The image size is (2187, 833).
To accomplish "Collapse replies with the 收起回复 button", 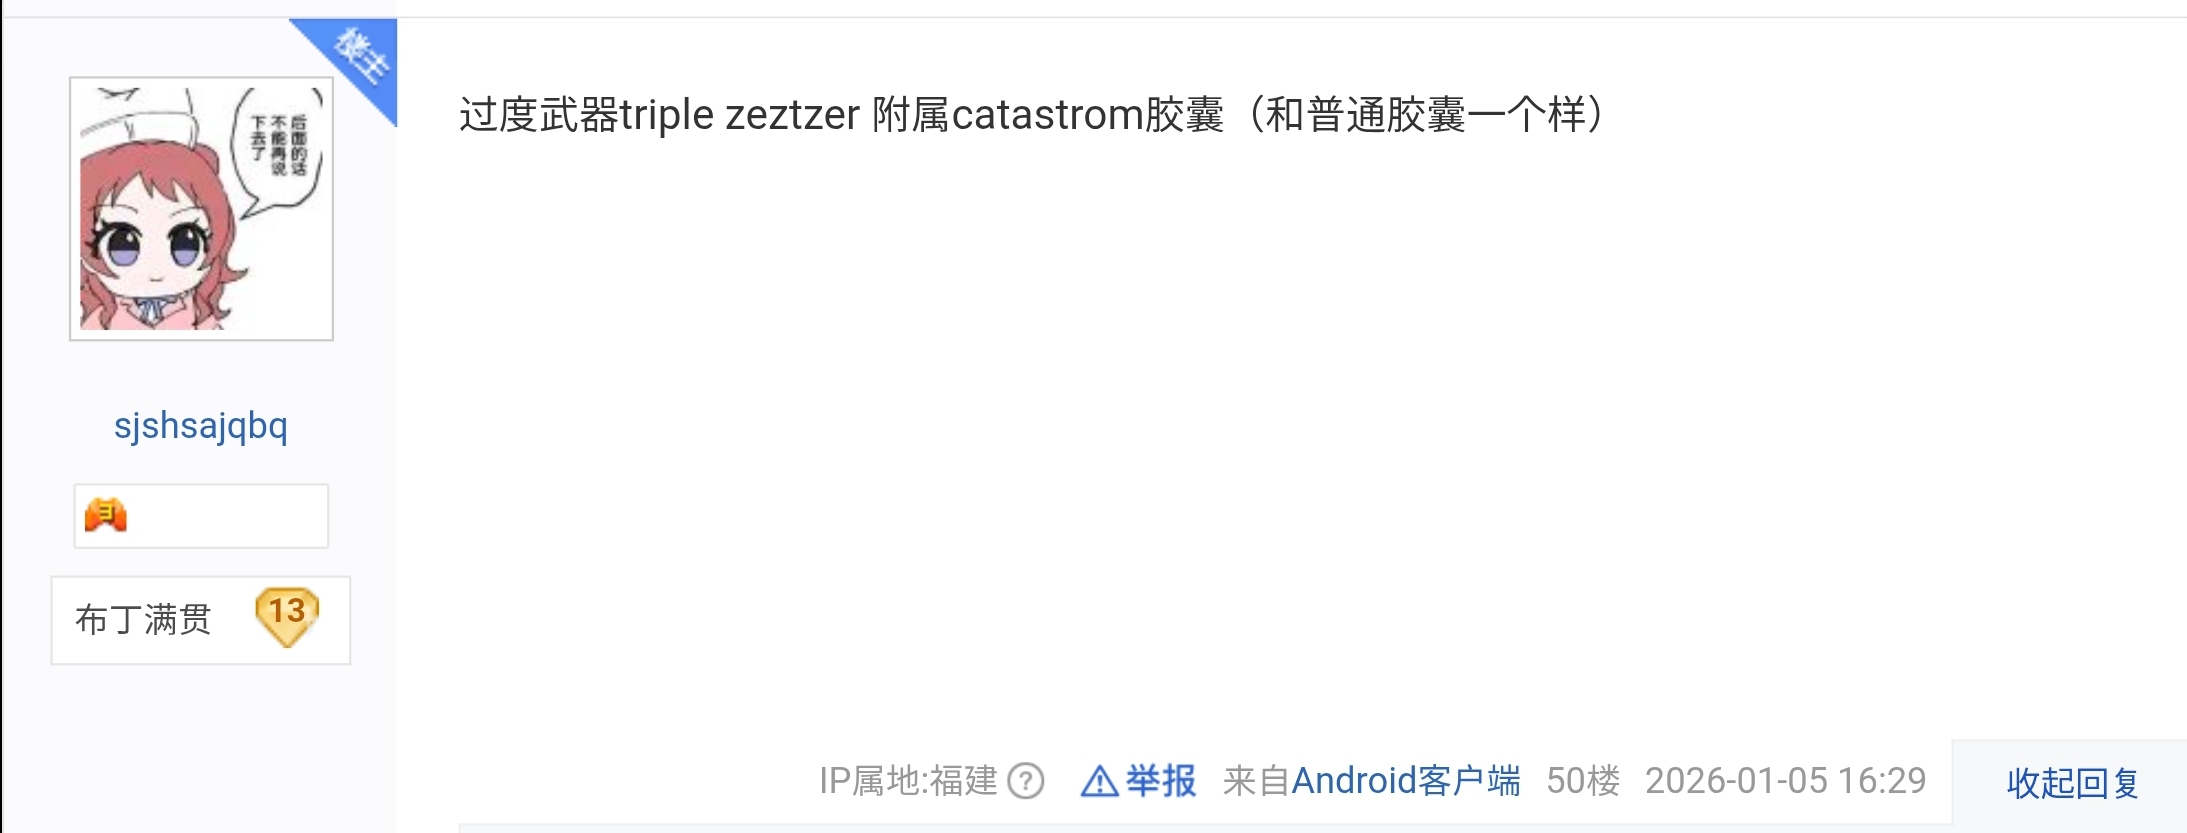I will click(x=2071, y=783).
